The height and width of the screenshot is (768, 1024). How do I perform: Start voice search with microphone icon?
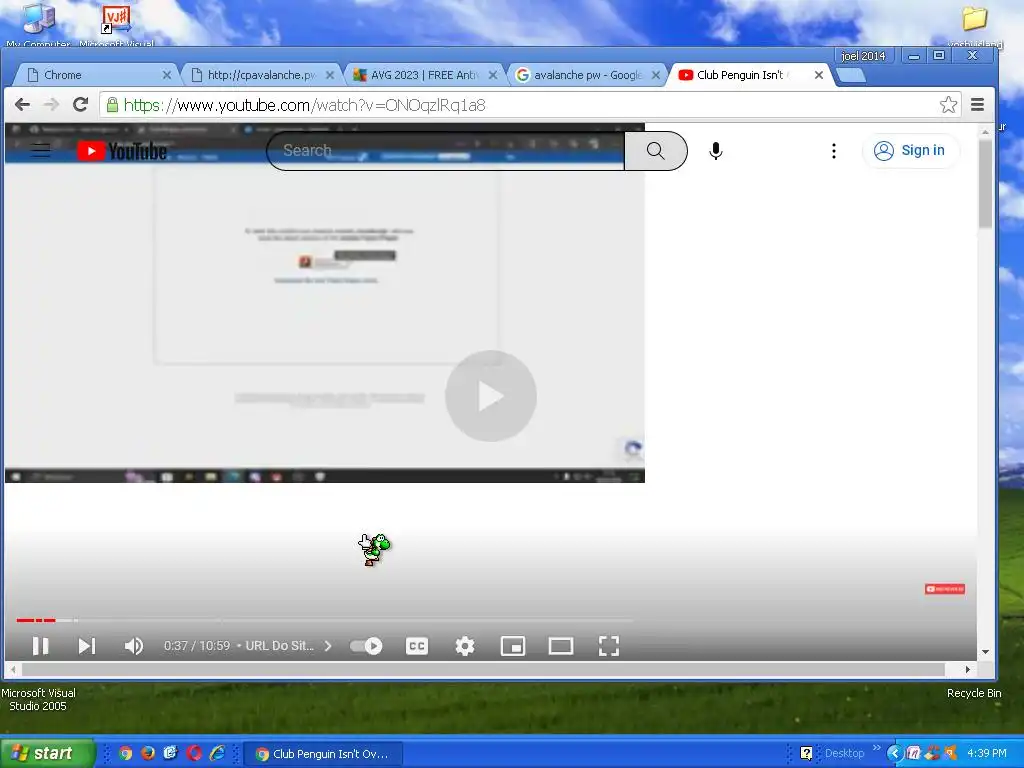click(716, 151)
